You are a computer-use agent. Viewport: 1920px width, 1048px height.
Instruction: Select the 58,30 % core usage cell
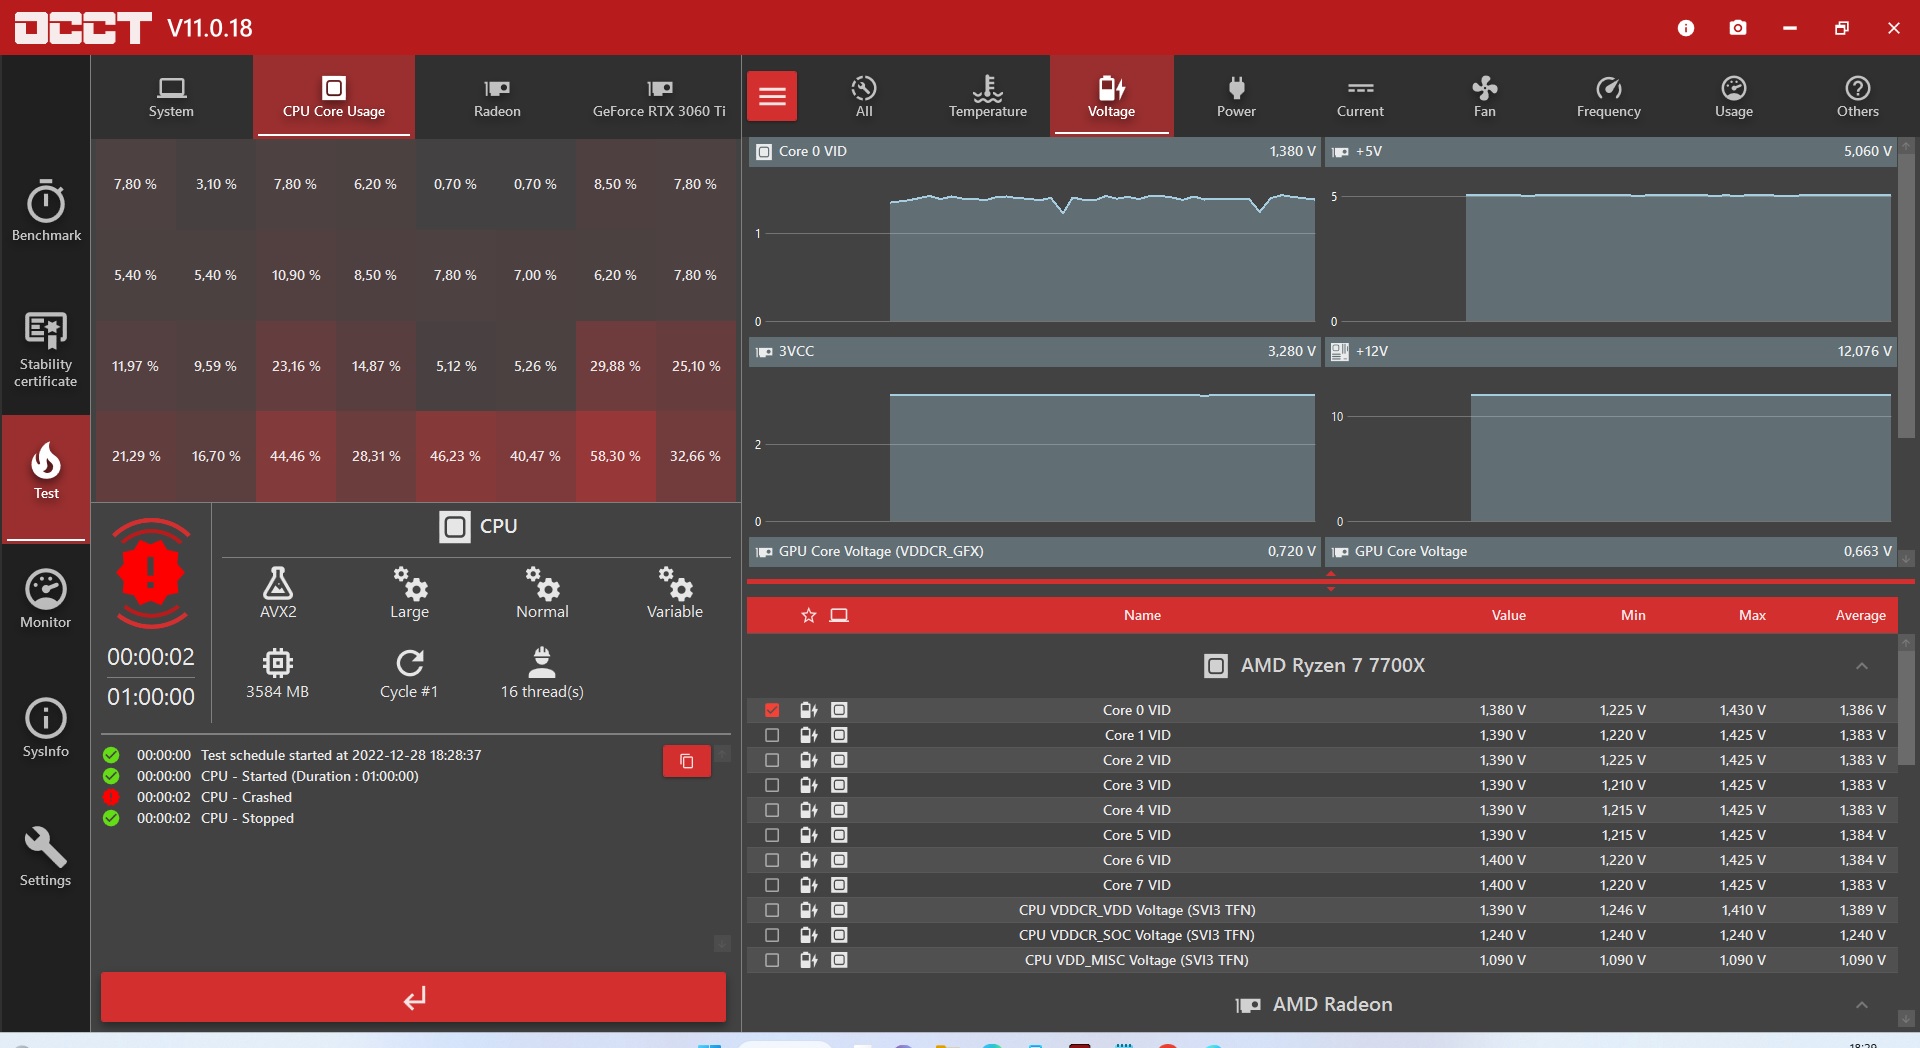click(x=615, y=456)
